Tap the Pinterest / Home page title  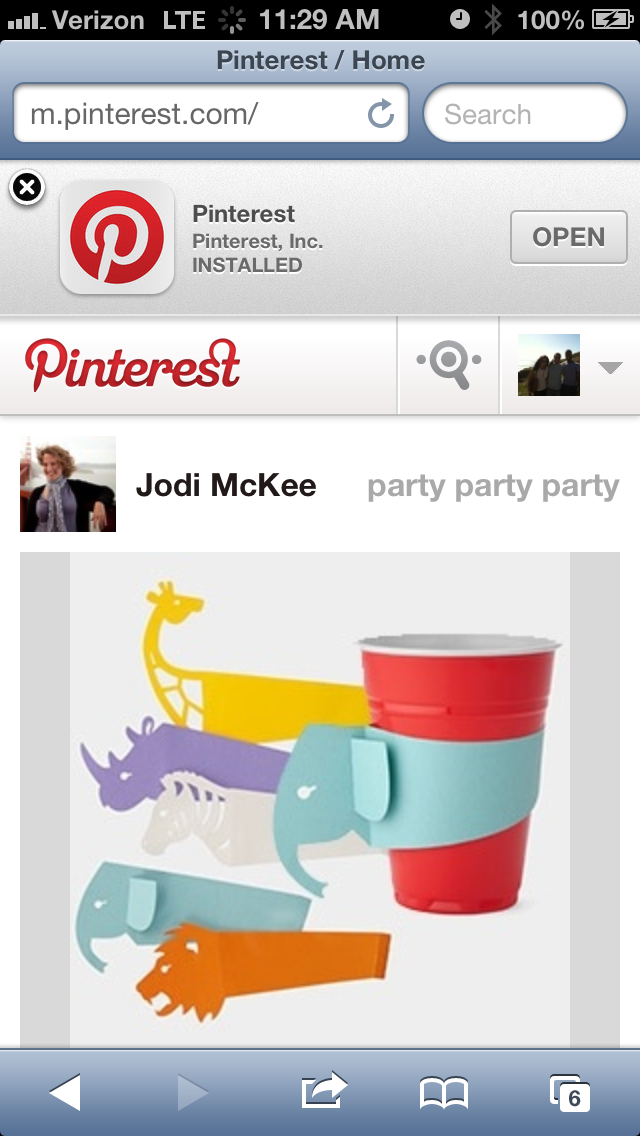click(x=320, y=60)
